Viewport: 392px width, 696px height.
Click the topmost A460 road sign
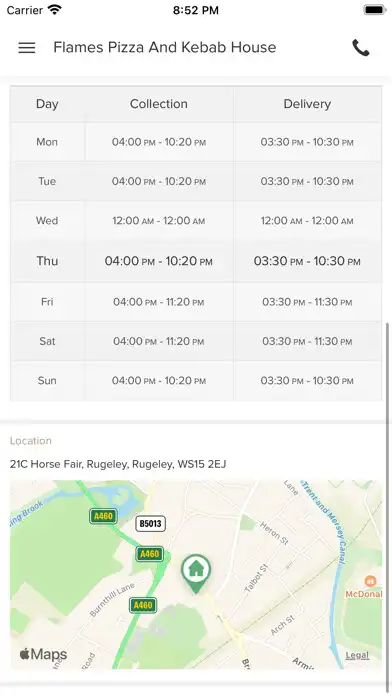103,516
